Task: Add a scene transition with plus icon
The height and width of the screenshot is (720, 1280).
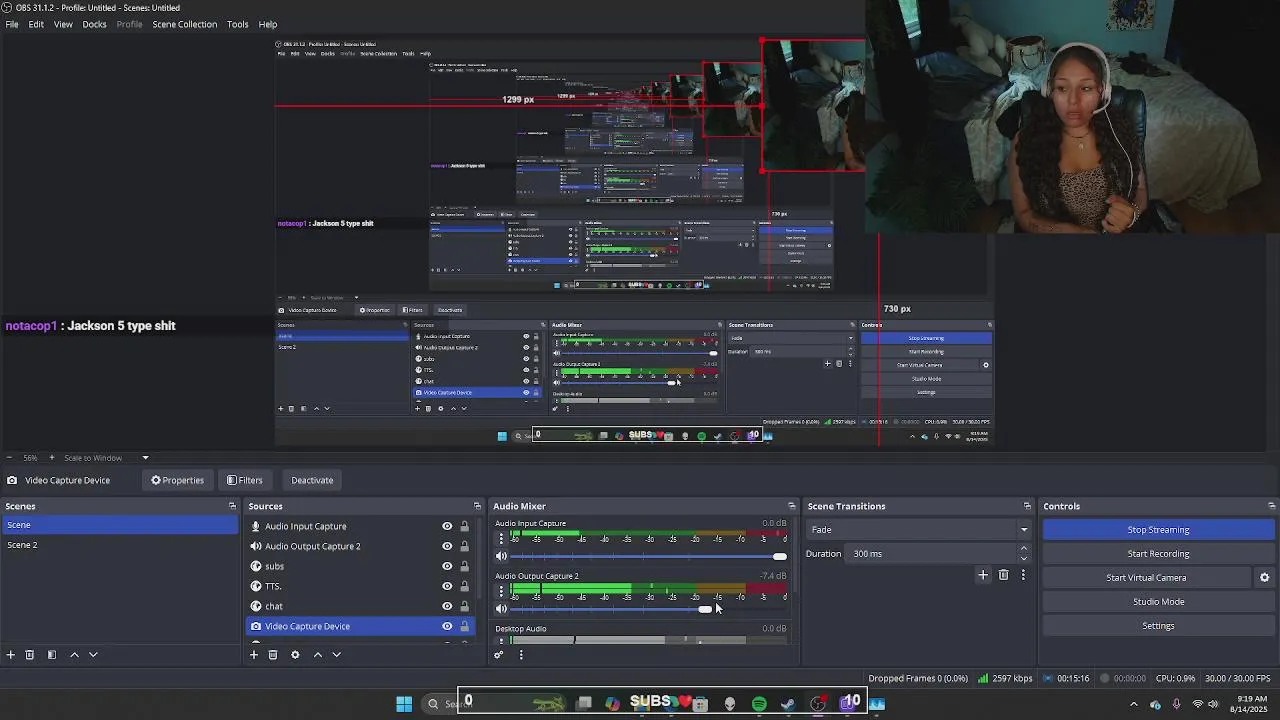Action: (983, 575)
